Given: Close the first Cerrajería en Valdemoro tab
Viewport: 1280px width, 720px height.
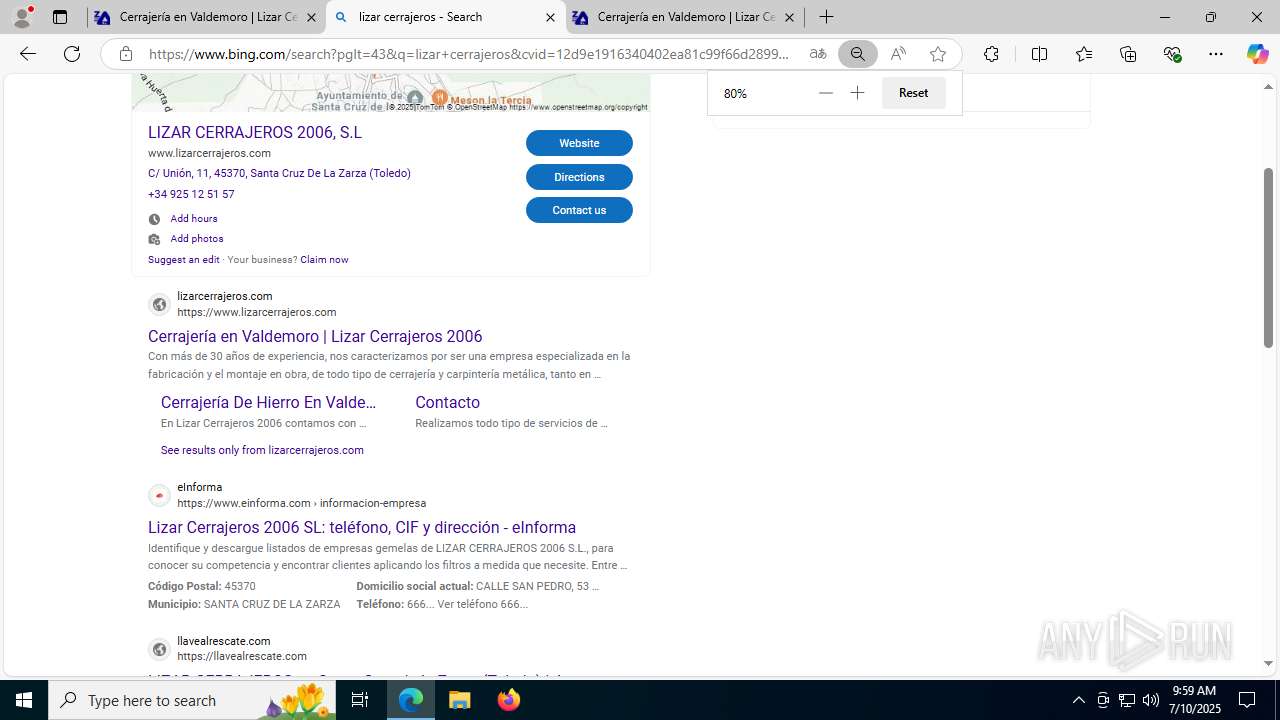Looking at the screenshot, I should pyautogui.click(x=311, y=17).
